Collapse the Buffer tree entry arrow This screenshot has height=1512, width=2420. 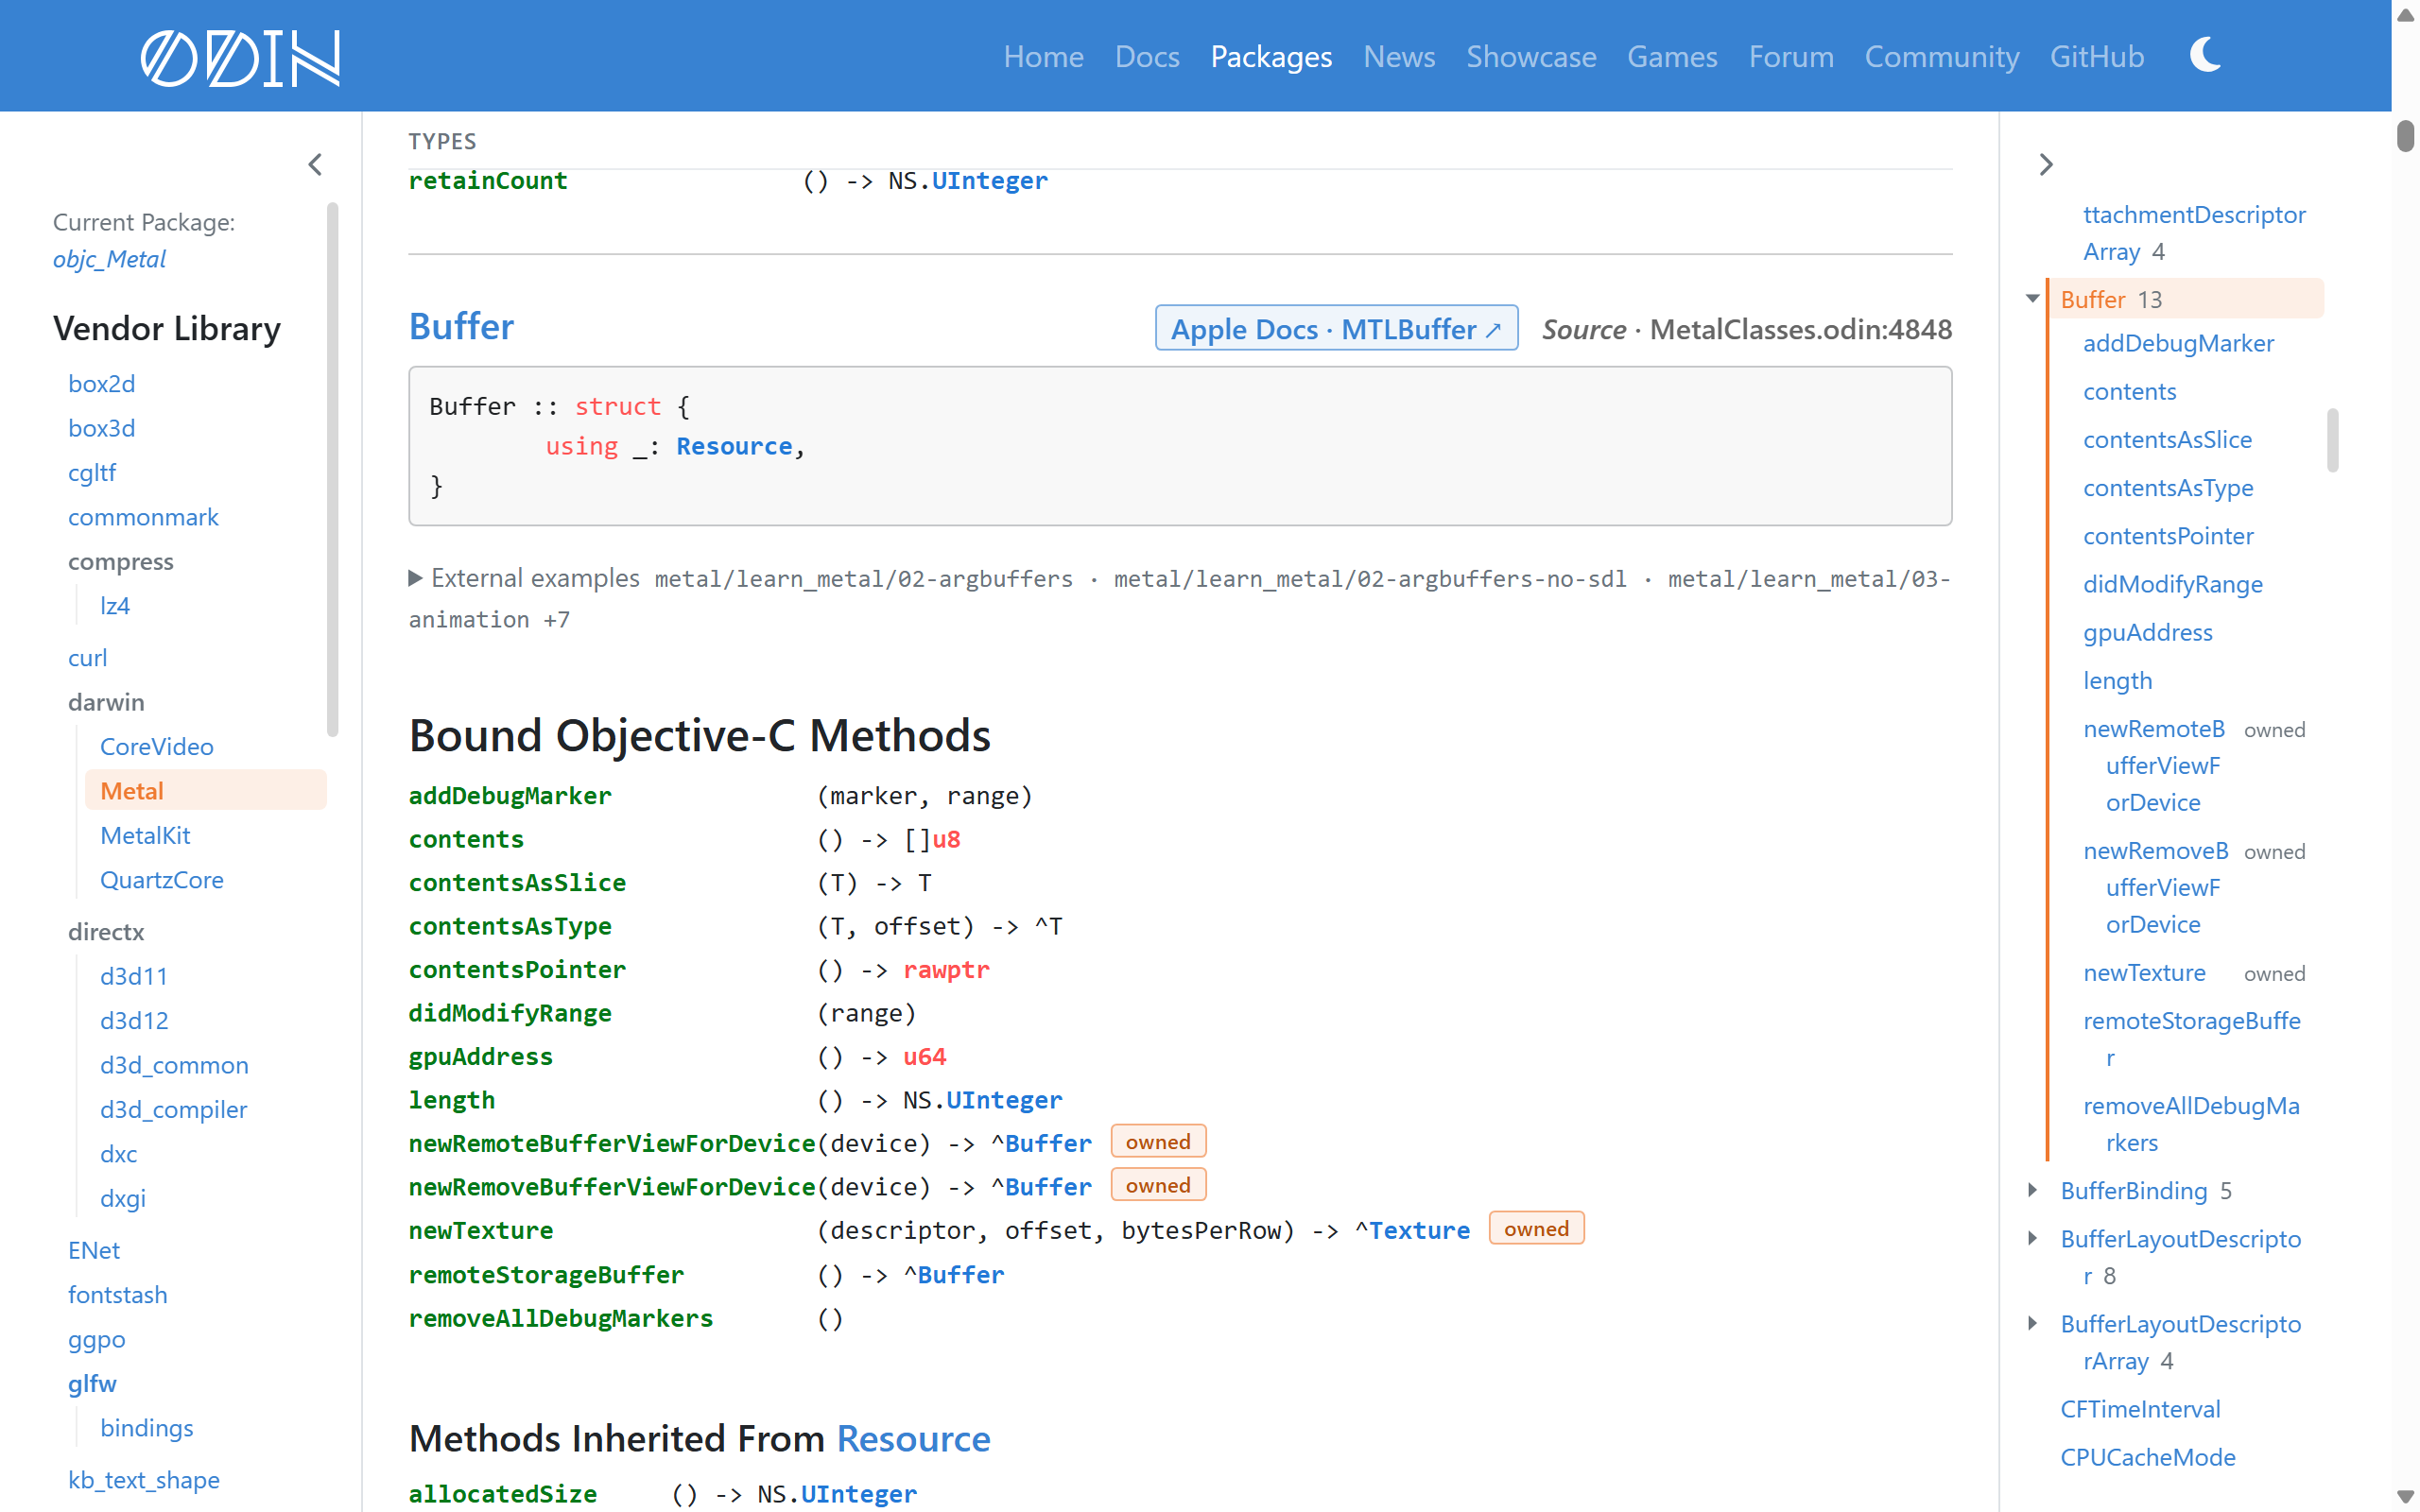click(2032, 298)
